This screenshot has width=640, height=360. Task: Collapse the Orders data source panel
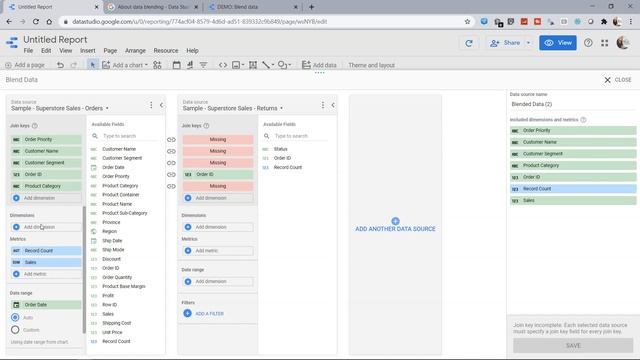click(161, 105)
